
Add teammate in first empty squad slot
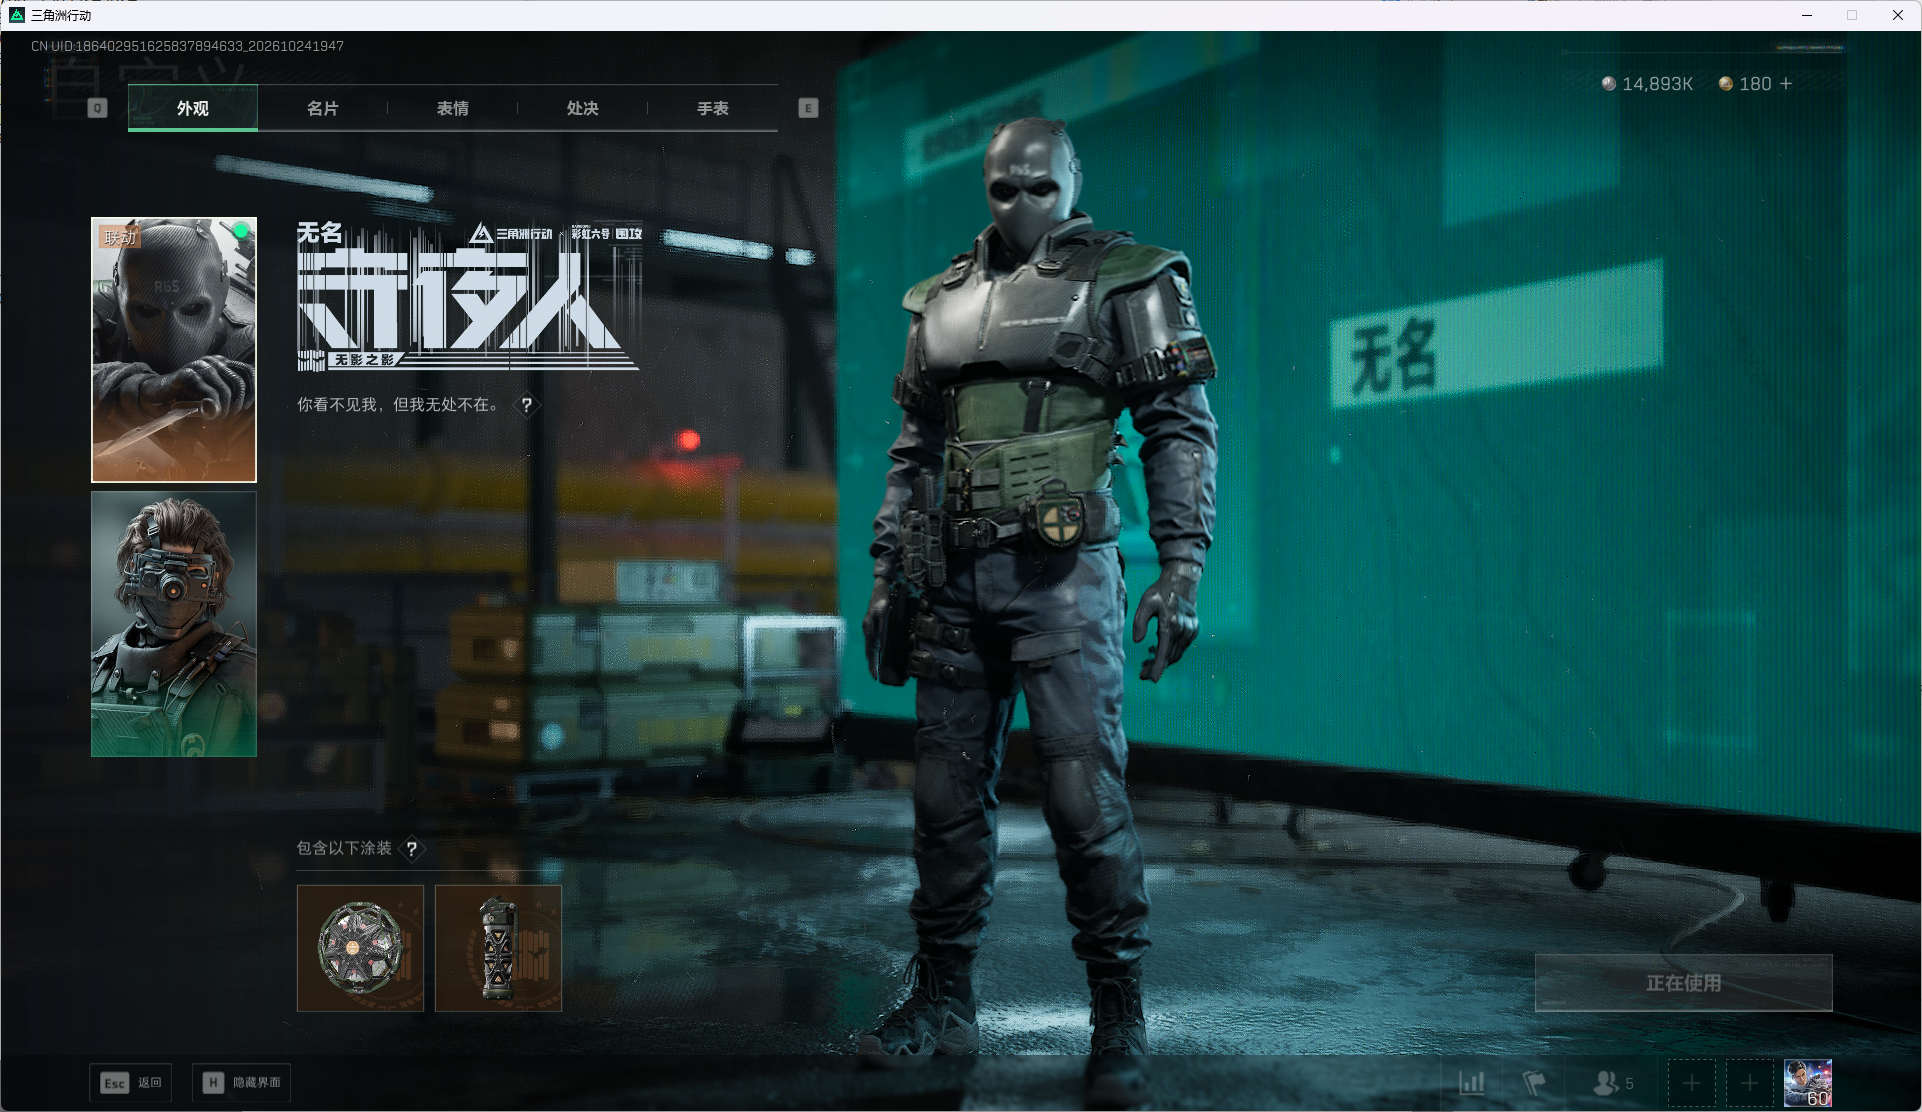point(1691,1083)
